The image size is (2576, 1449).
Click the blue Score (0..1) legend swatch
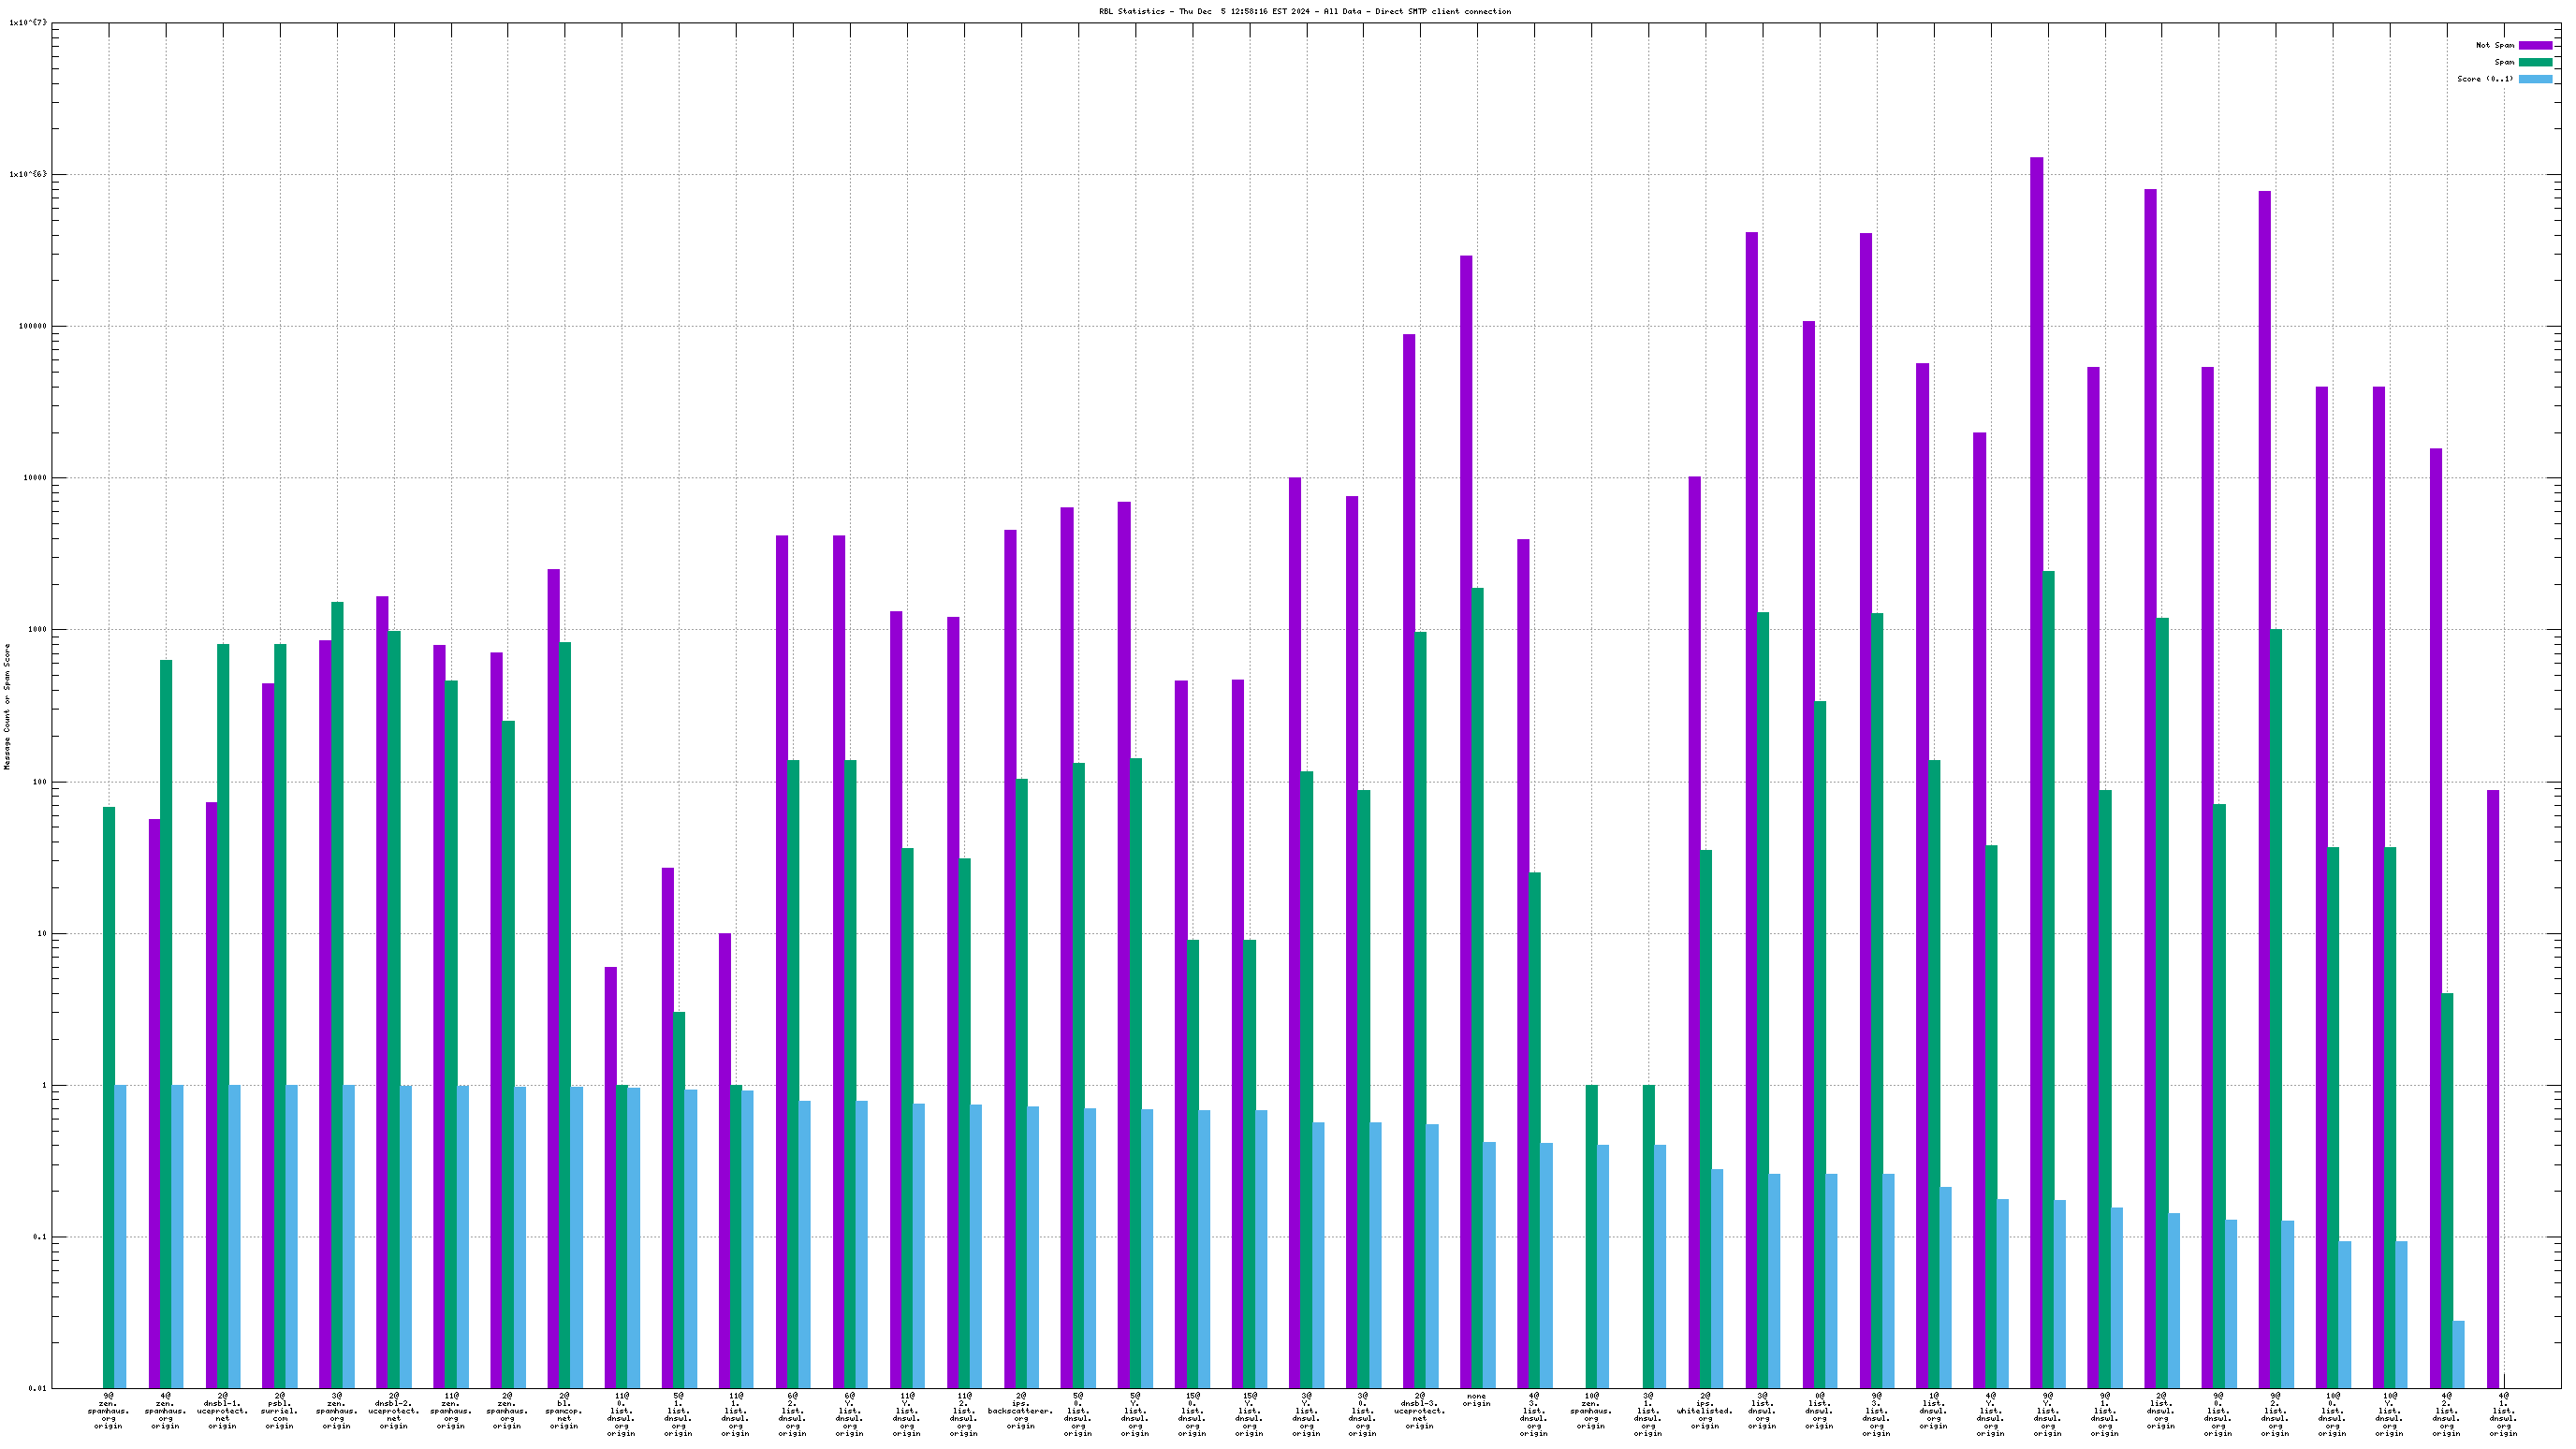(x=2534, y=79)
